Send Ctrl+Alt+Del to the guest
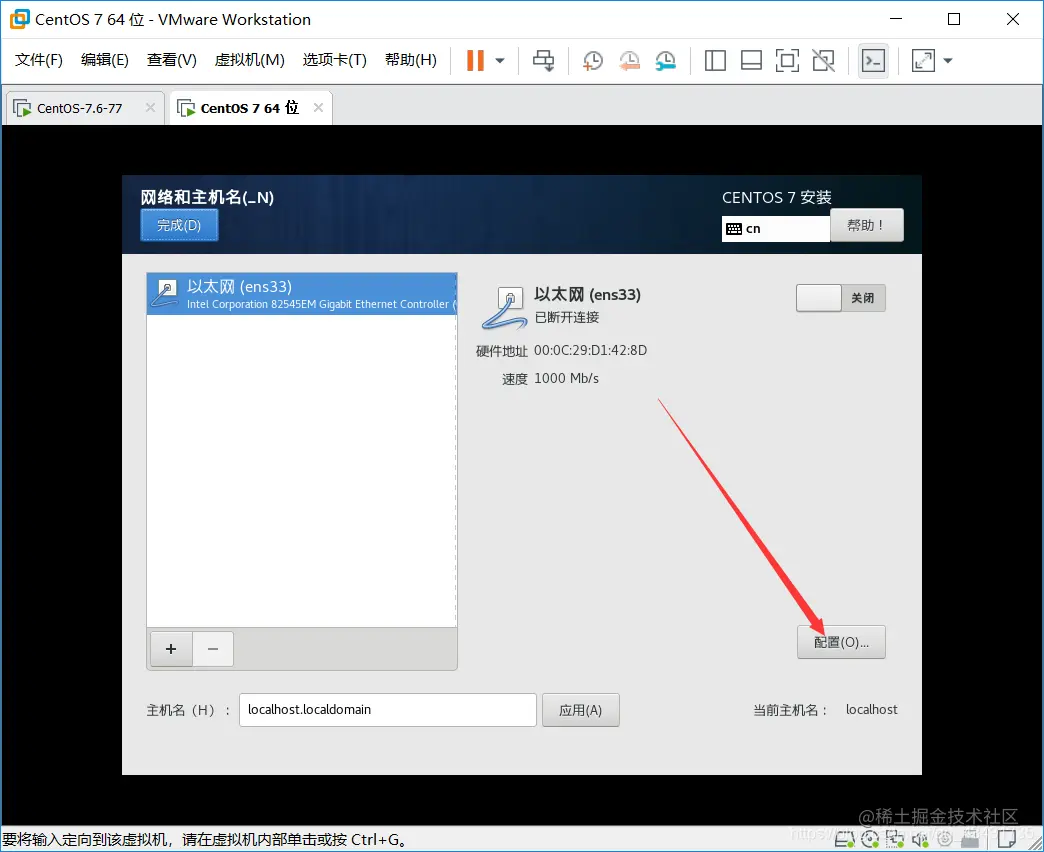The width and height of the screenshot is (1044, 852). coord(543,60)
